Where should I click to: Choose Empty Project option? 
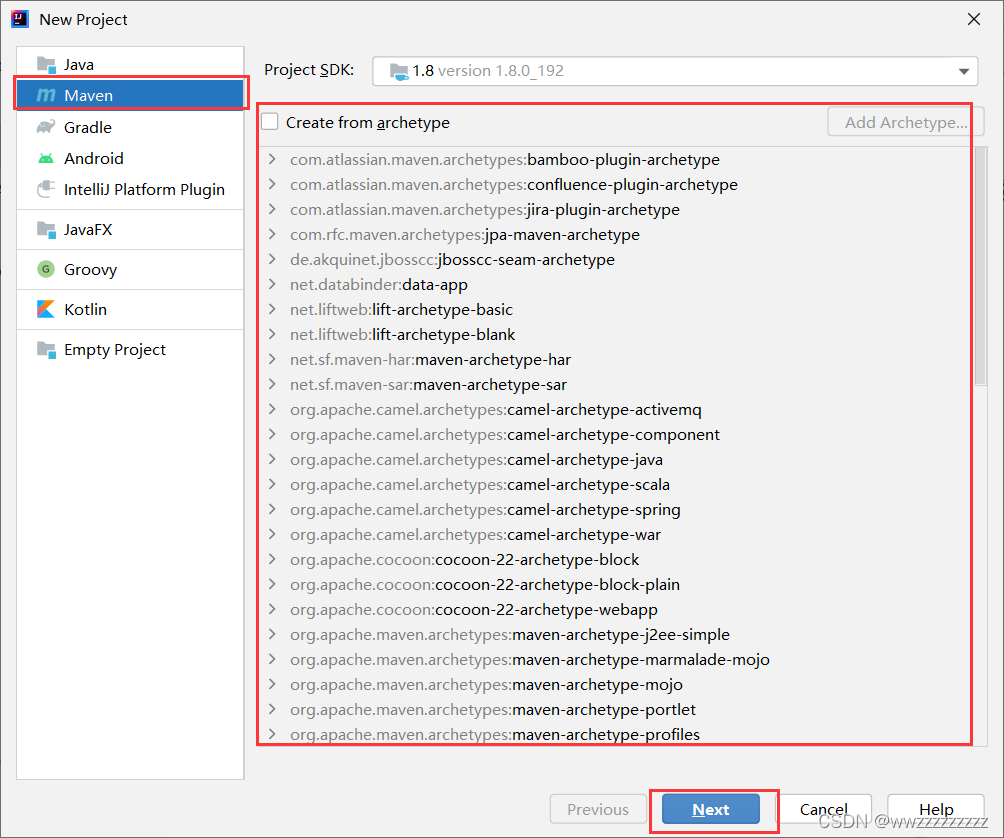[130, 350]
